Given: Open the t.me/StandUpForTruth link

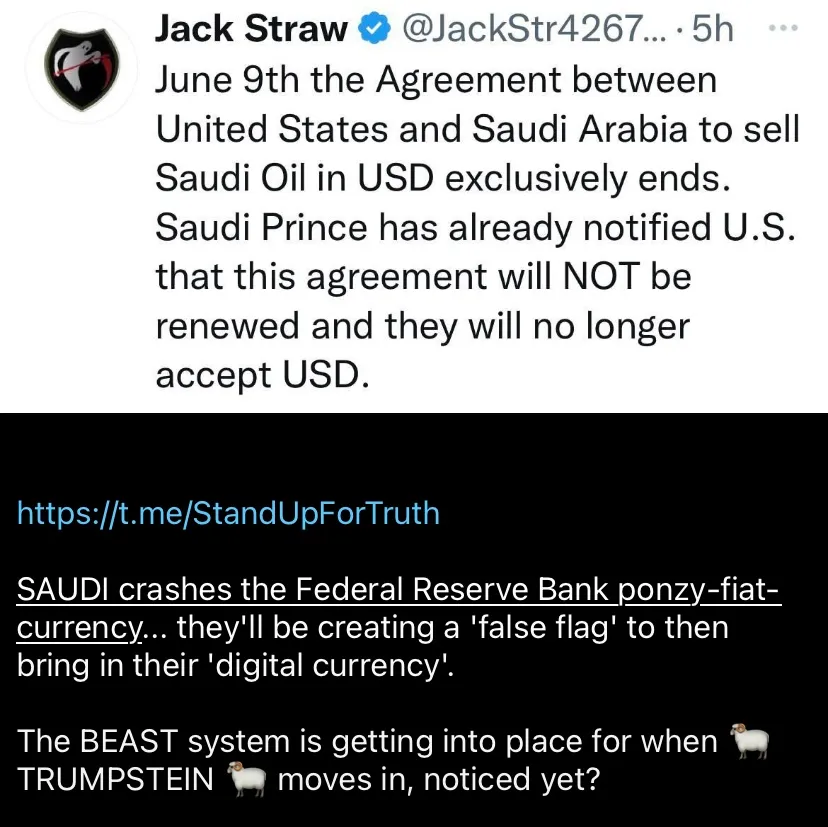Looking at the screenshot, I should (229, 513).
